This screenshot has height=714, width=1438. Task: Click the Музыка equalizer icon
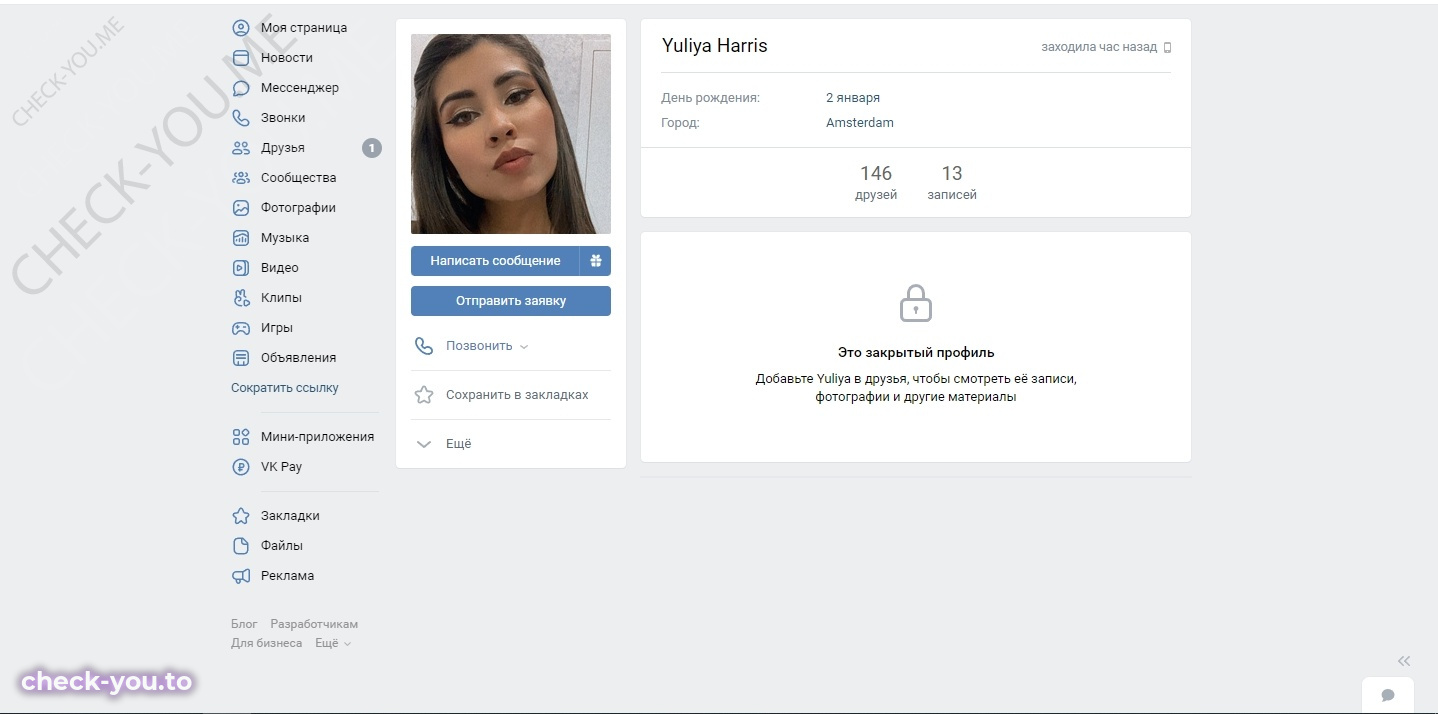point(241,238)
